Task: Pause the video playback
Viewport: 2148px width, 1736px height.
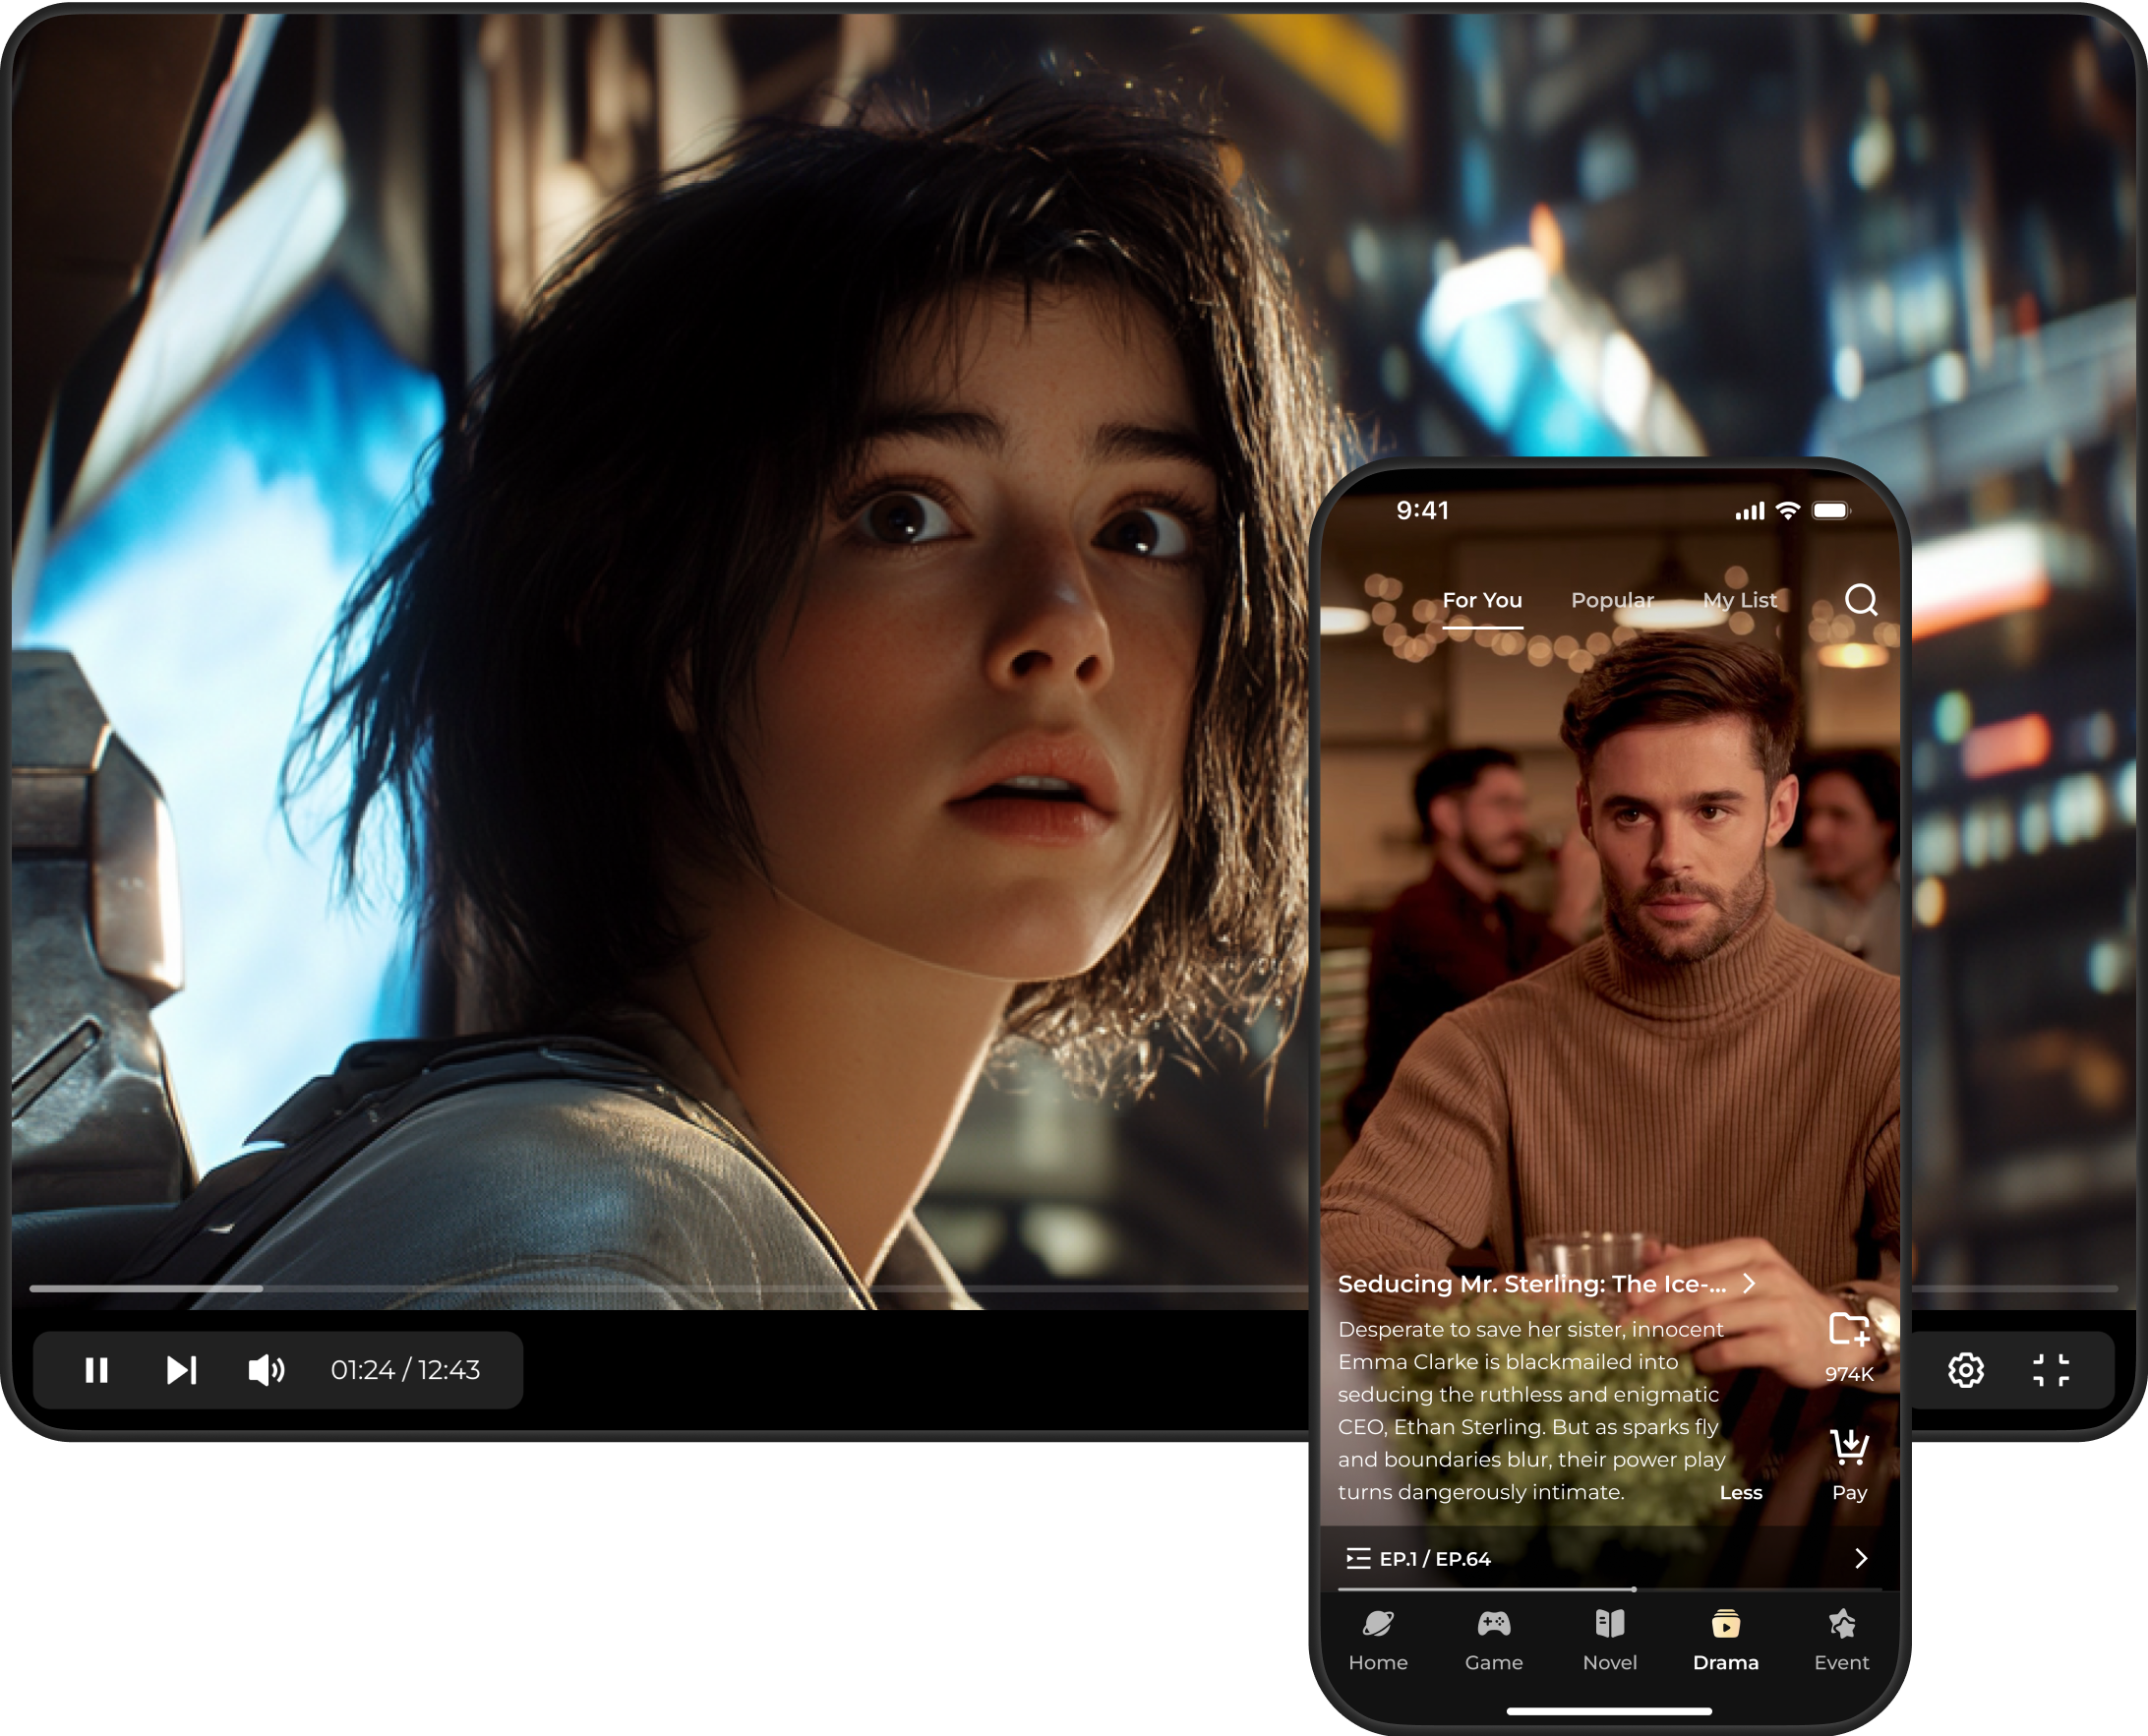Action: click(96, 1370)
